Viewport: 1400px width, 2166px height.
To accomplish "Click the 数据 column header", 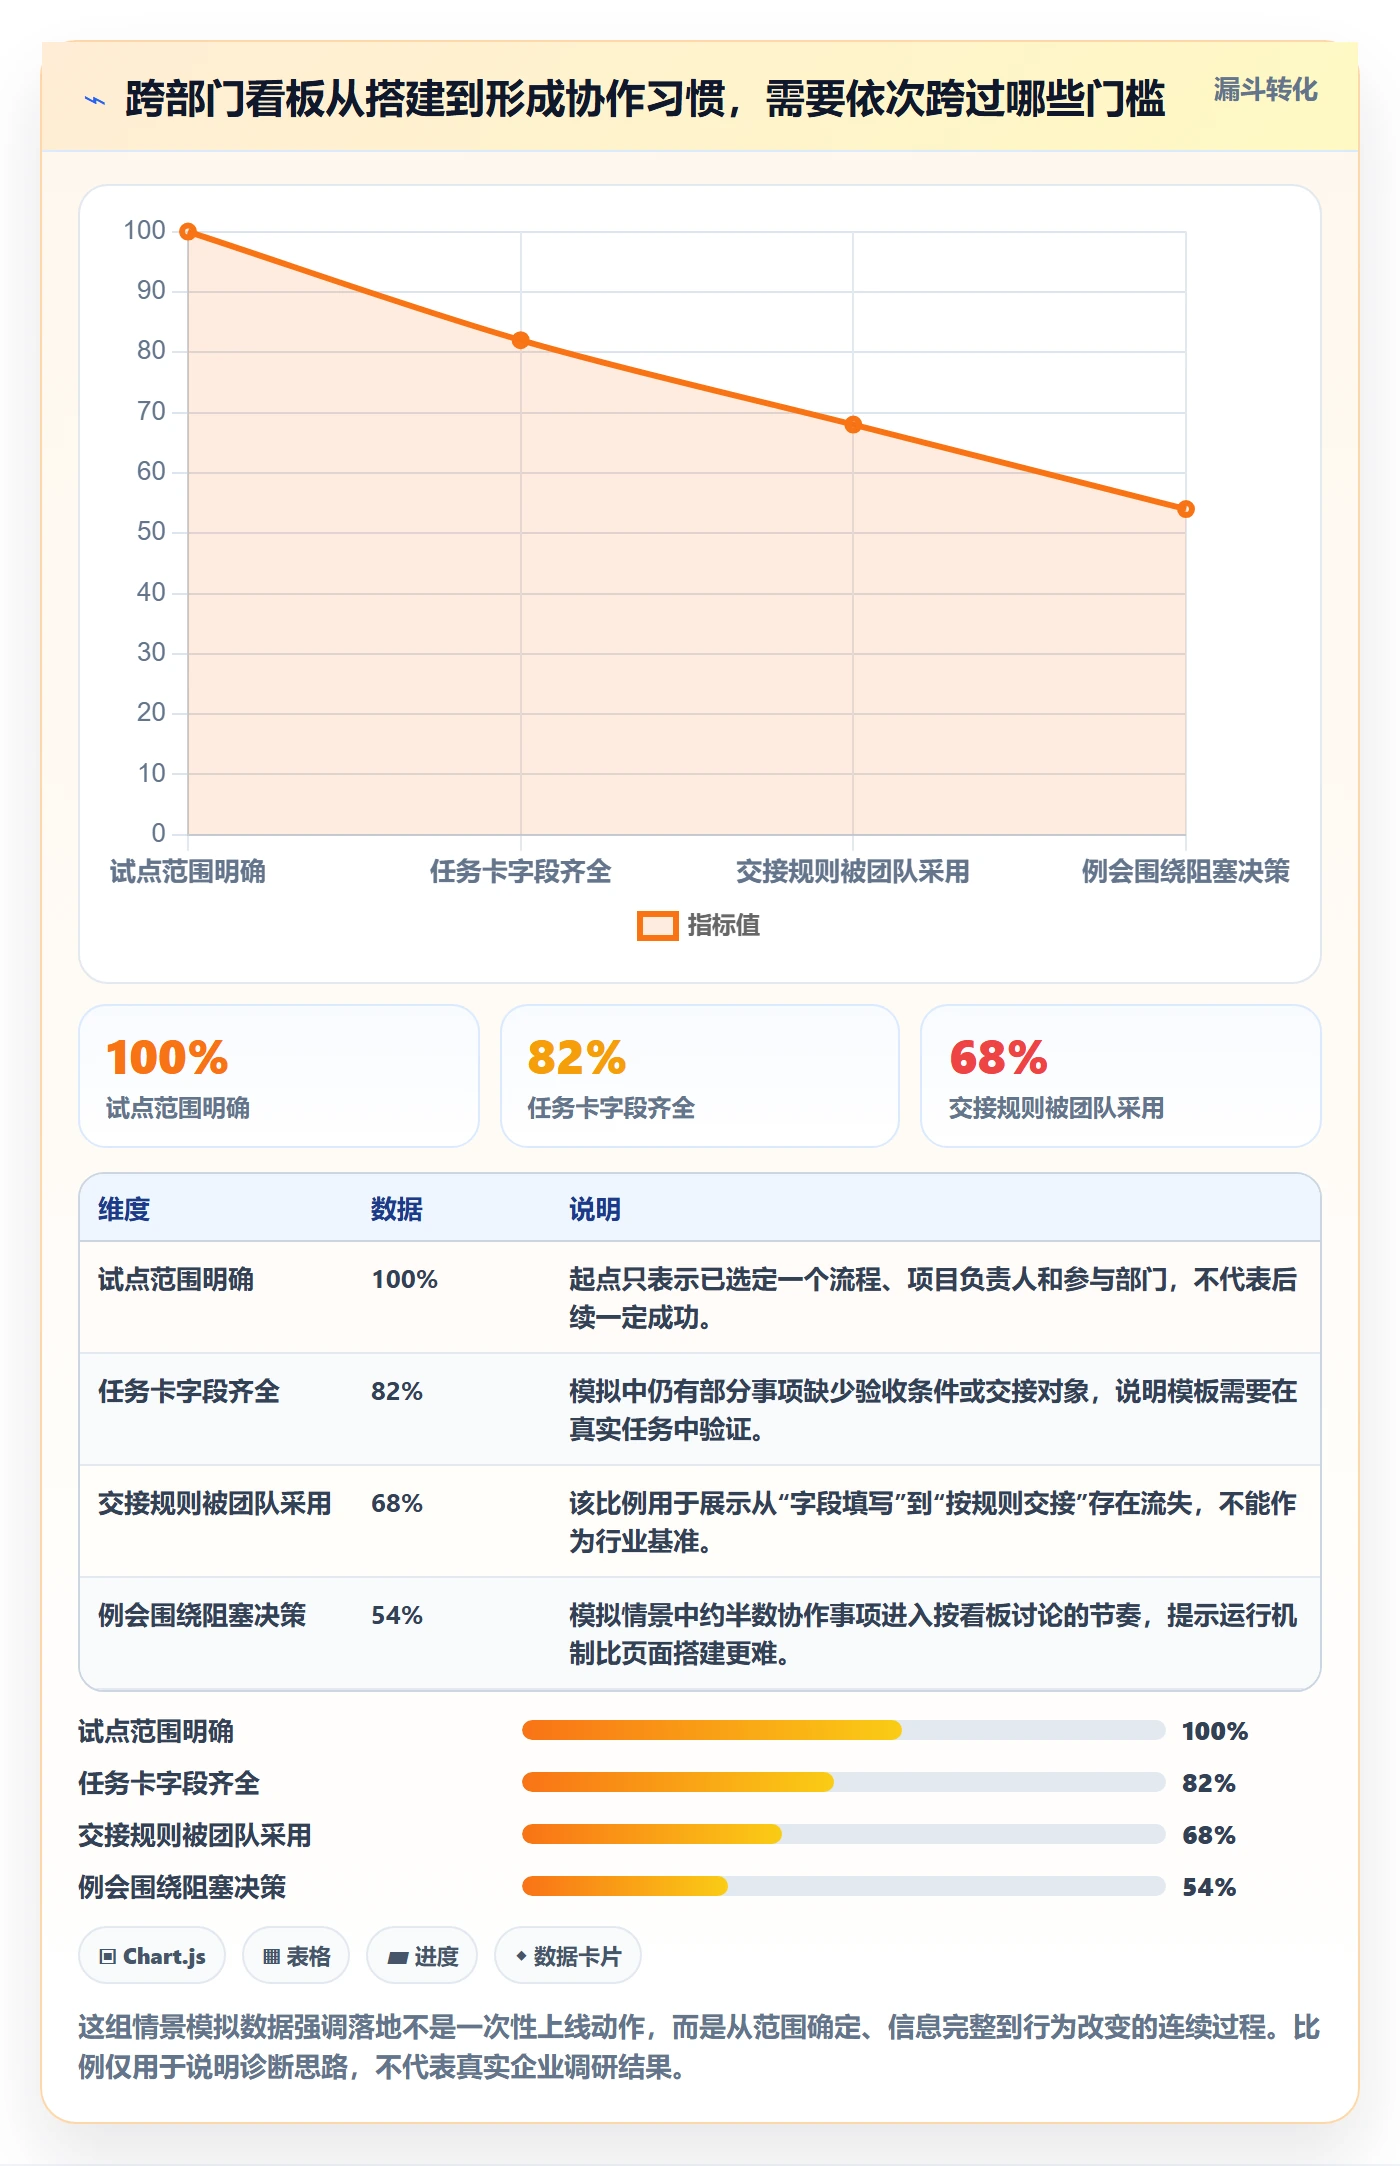I will (x=397, y=1209).
